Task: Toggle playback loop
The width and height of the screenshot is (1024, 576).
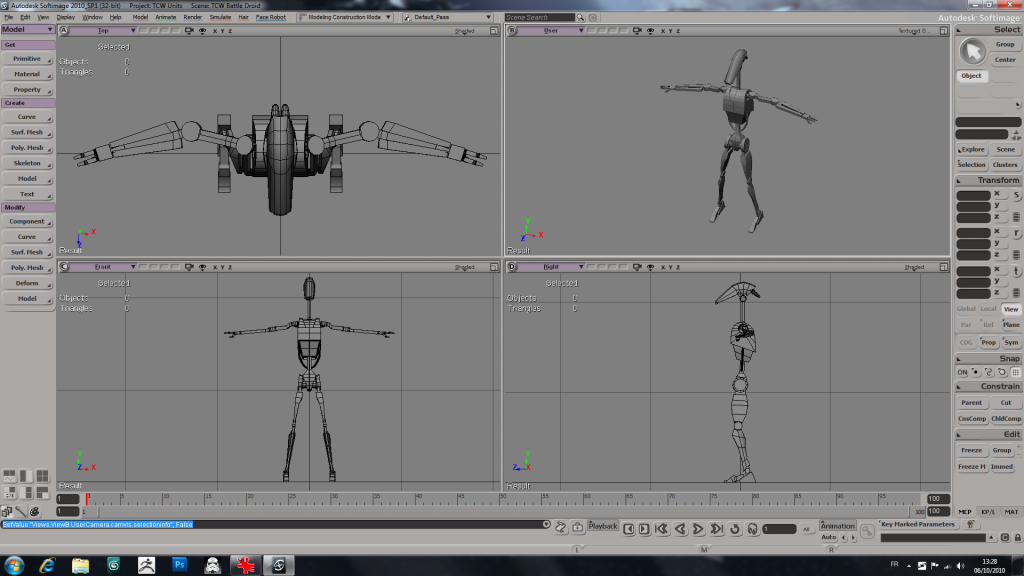Action: point(735,529)
